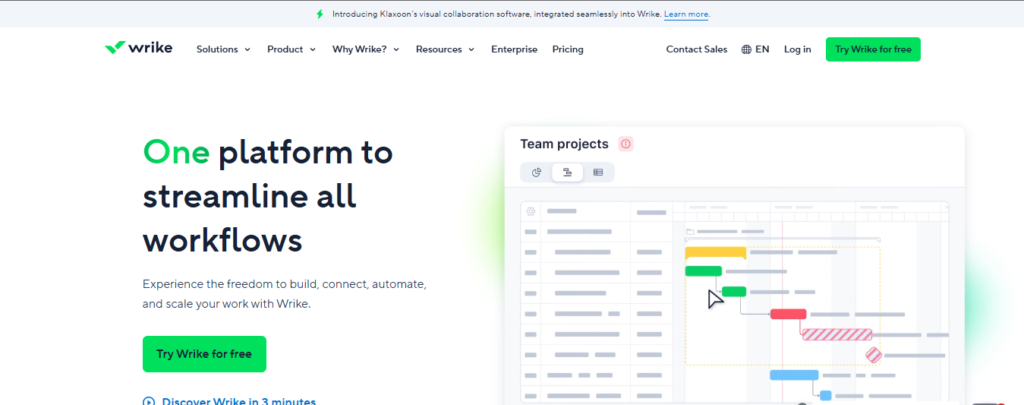Expand the Product menu

click(291, 49)
